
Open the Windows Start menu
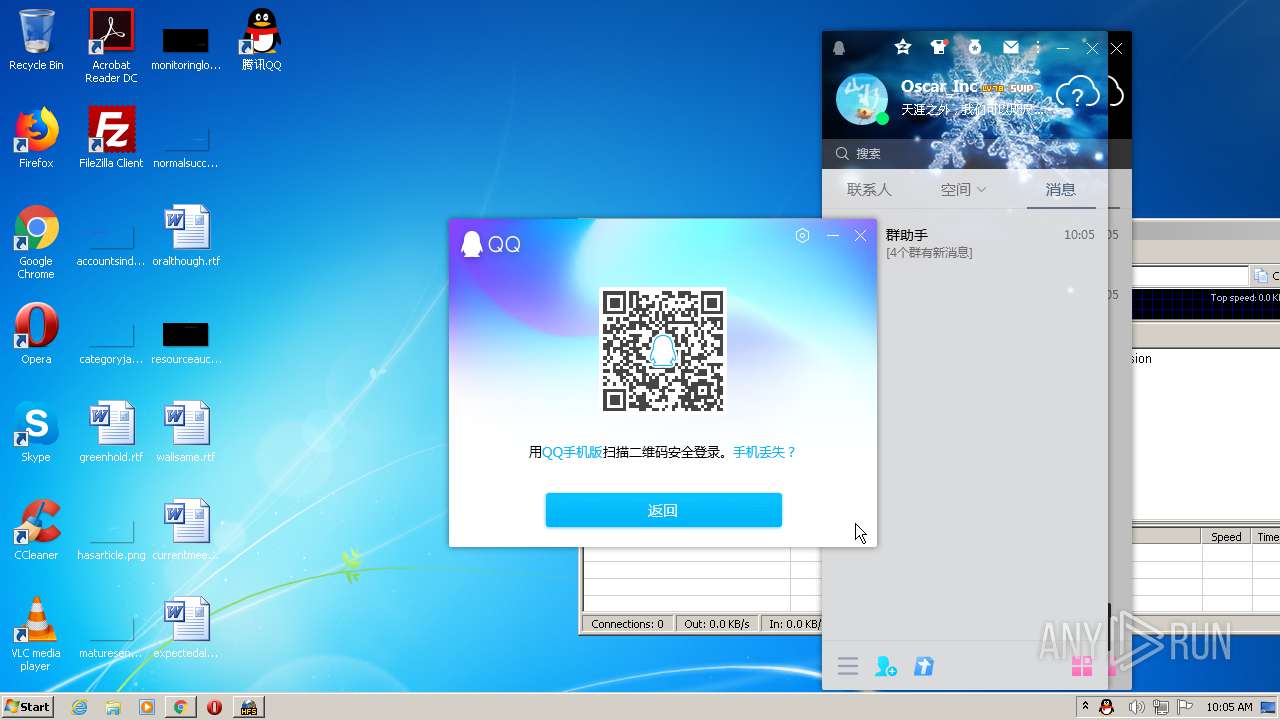28,706
